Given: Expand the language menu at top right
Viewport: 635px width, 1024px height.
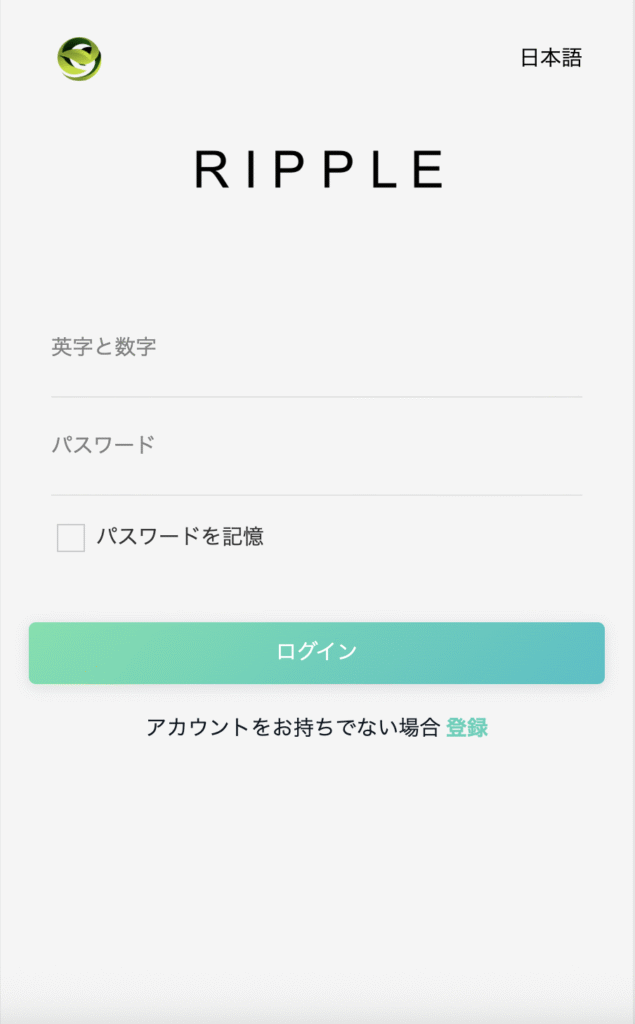Looking at the screenshot, I should point(551,58).
